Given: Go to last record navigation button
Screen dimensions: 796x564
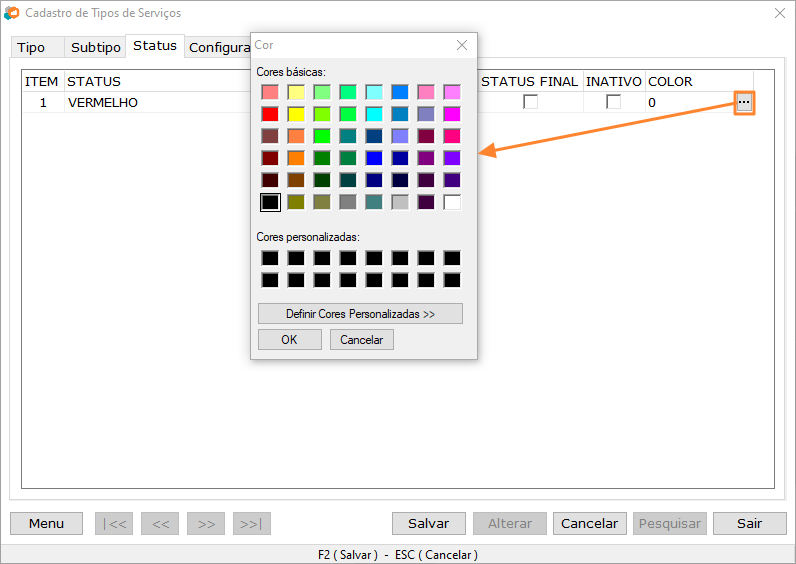Looking at the screenshot, I should click(252, 523).
